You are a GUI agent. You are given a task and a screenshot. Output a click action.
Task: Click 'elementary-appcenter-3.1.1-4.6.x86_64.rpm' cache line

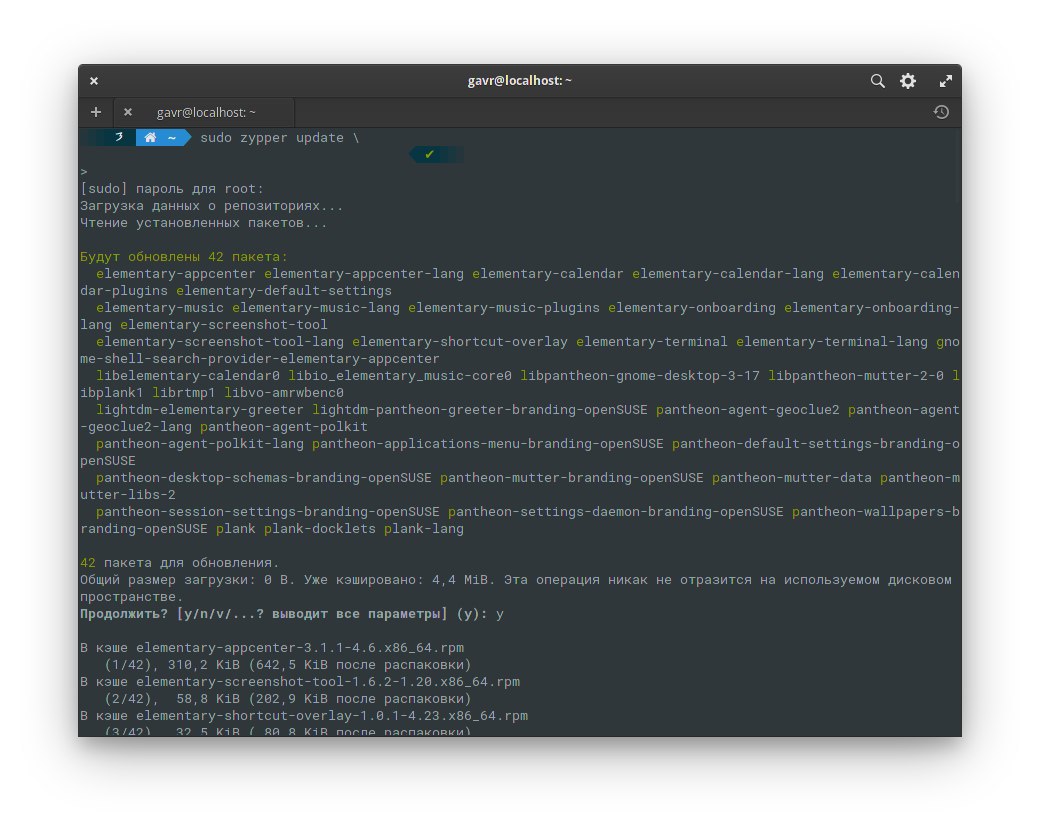[x=272, y=647]
